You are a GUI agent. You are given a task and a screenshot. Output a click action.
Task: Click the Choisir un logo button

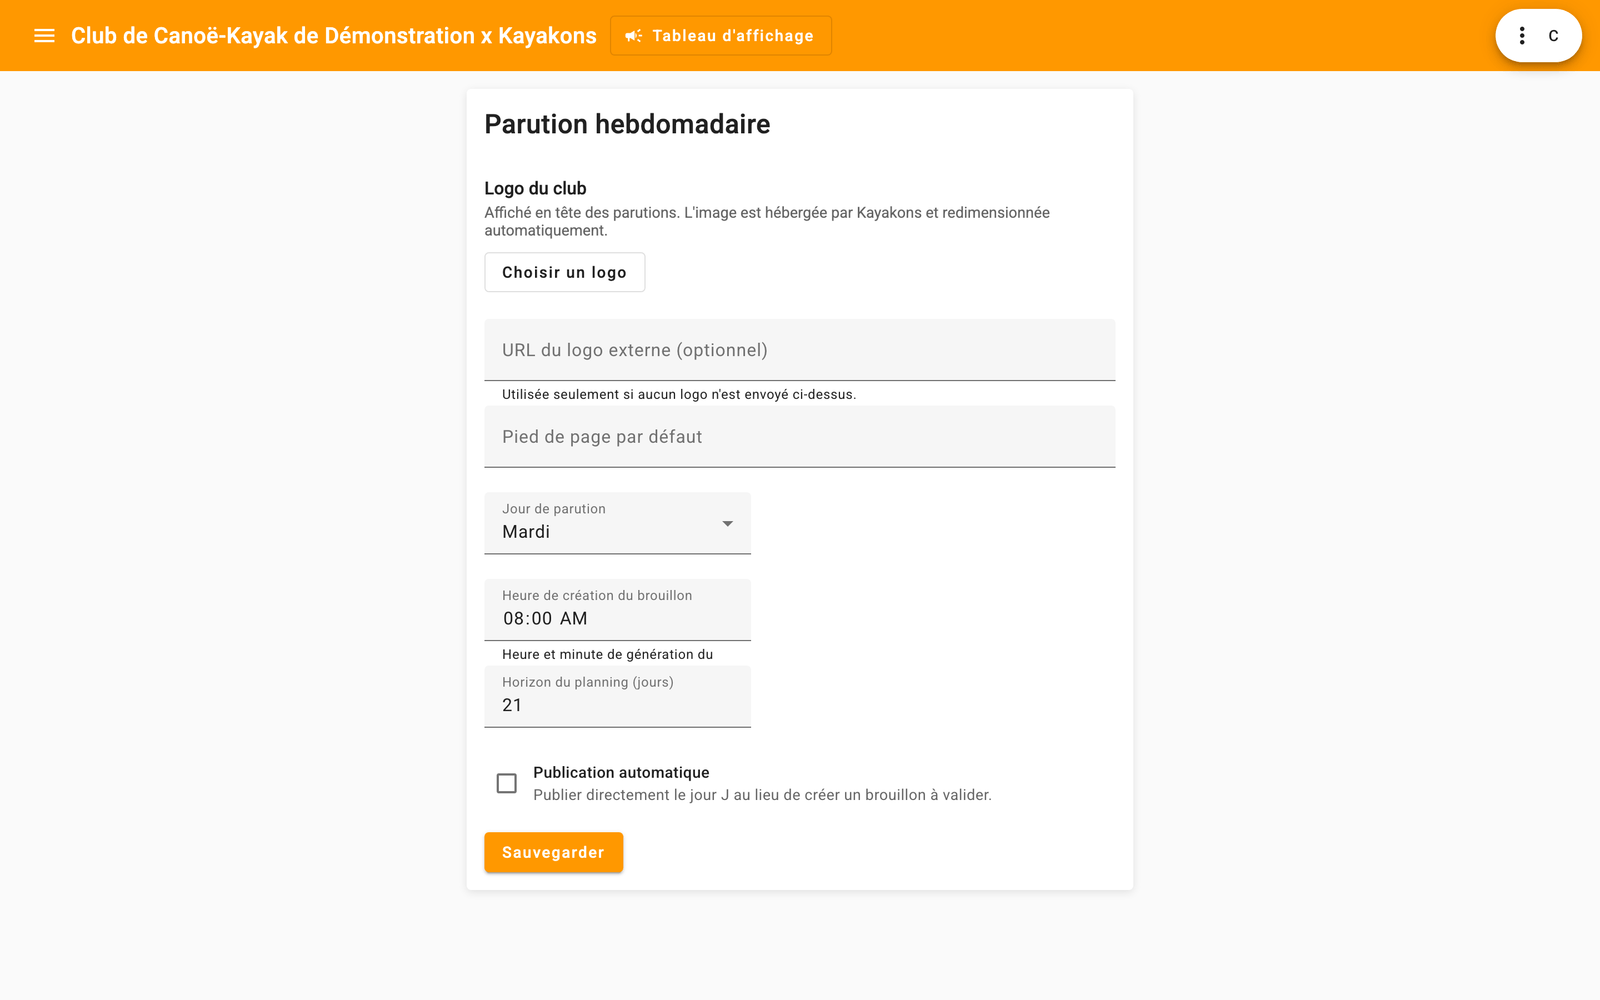[565, 272]
